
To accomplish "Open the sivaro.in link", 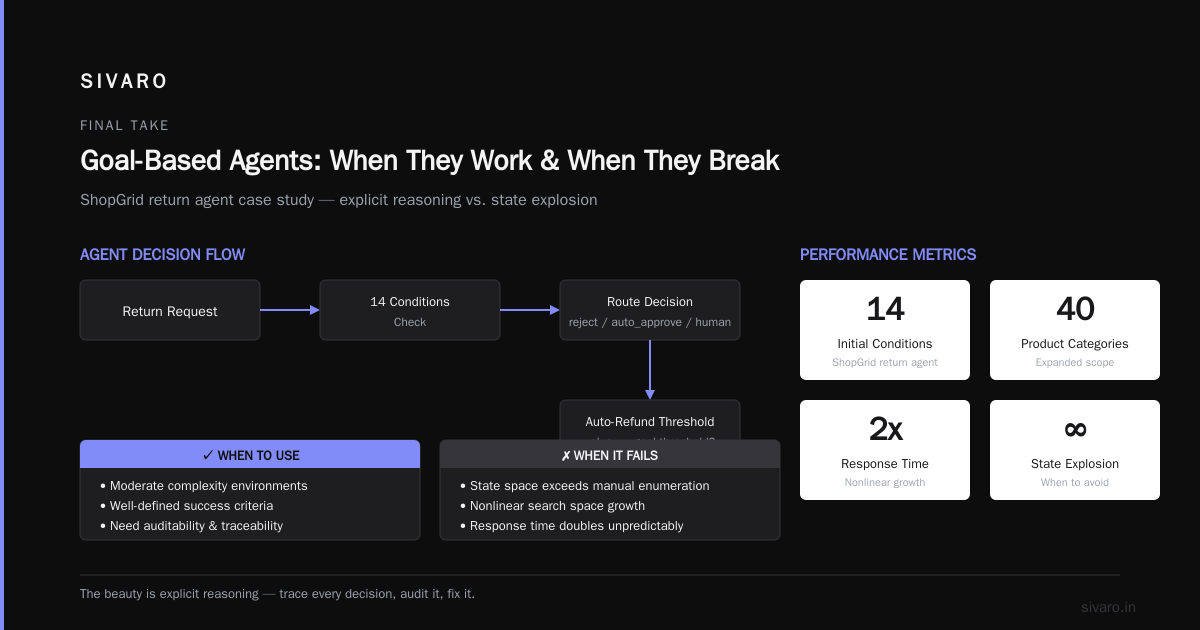I will click(x=1108, y=607).
